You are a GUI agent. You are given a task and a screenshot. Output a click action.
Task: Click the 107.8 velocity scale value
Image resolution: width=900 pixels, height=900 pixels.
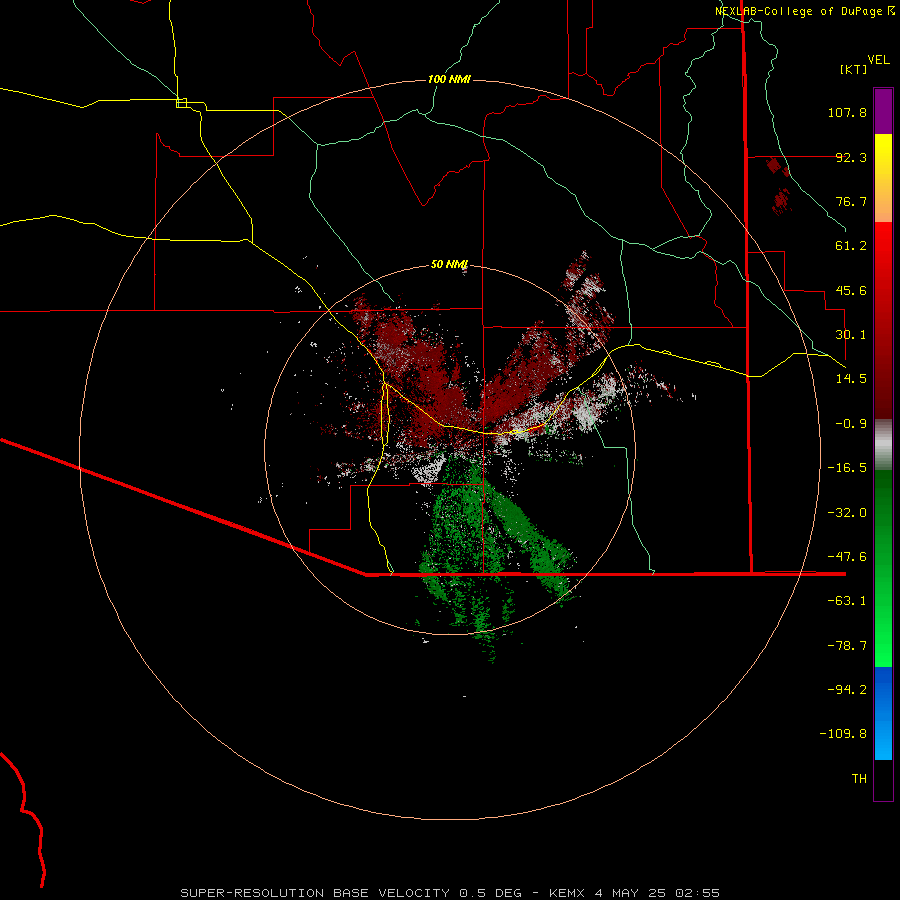pyautogui.click(x=847, y=112)
